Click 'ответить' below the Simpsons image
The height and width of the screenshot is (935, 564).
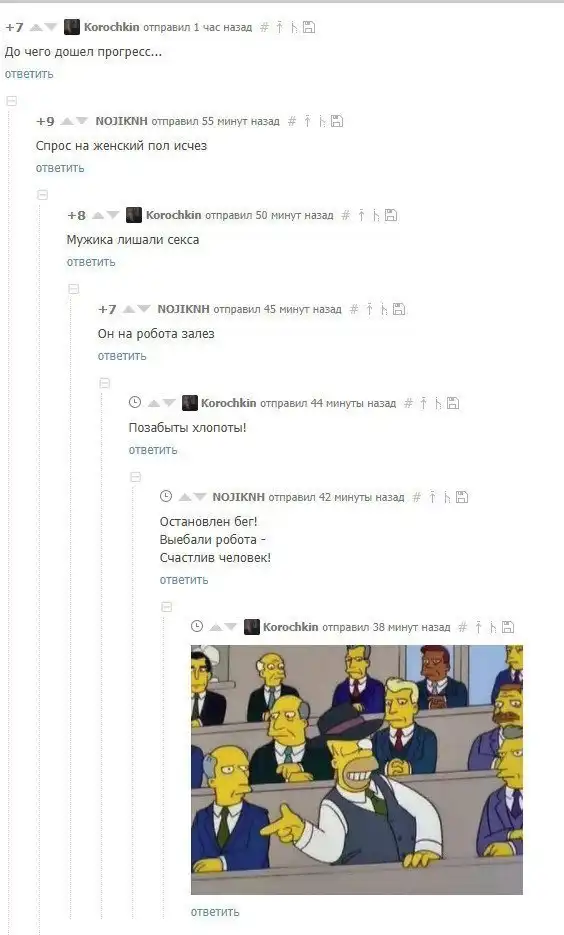click(x=215, y=912)
